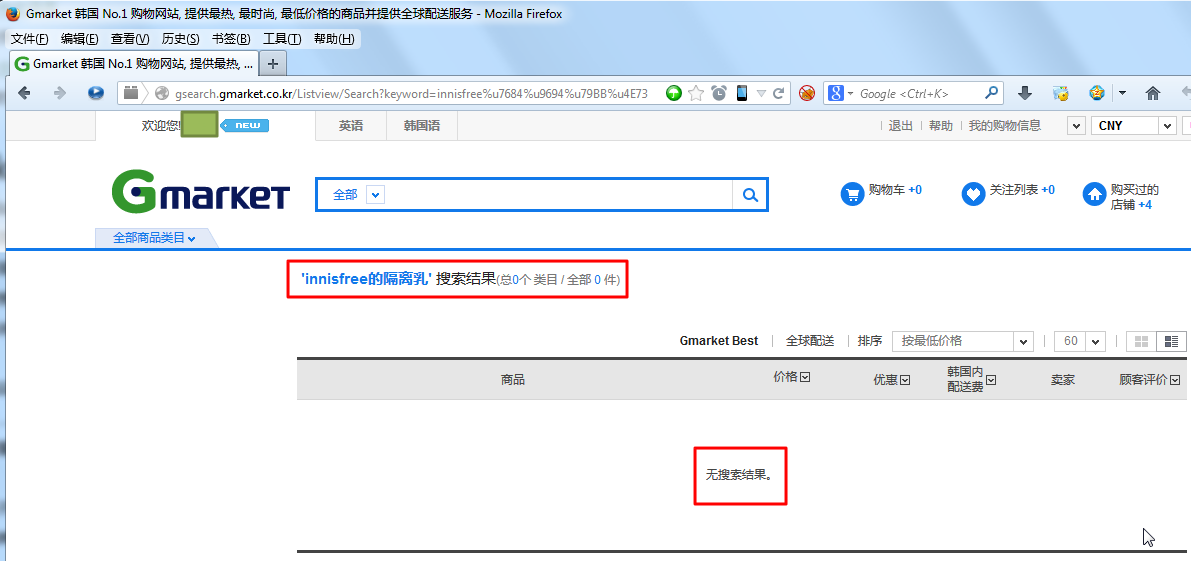
Task: Click the 全球配送 filter link
Action: click(x=810, y=341)
